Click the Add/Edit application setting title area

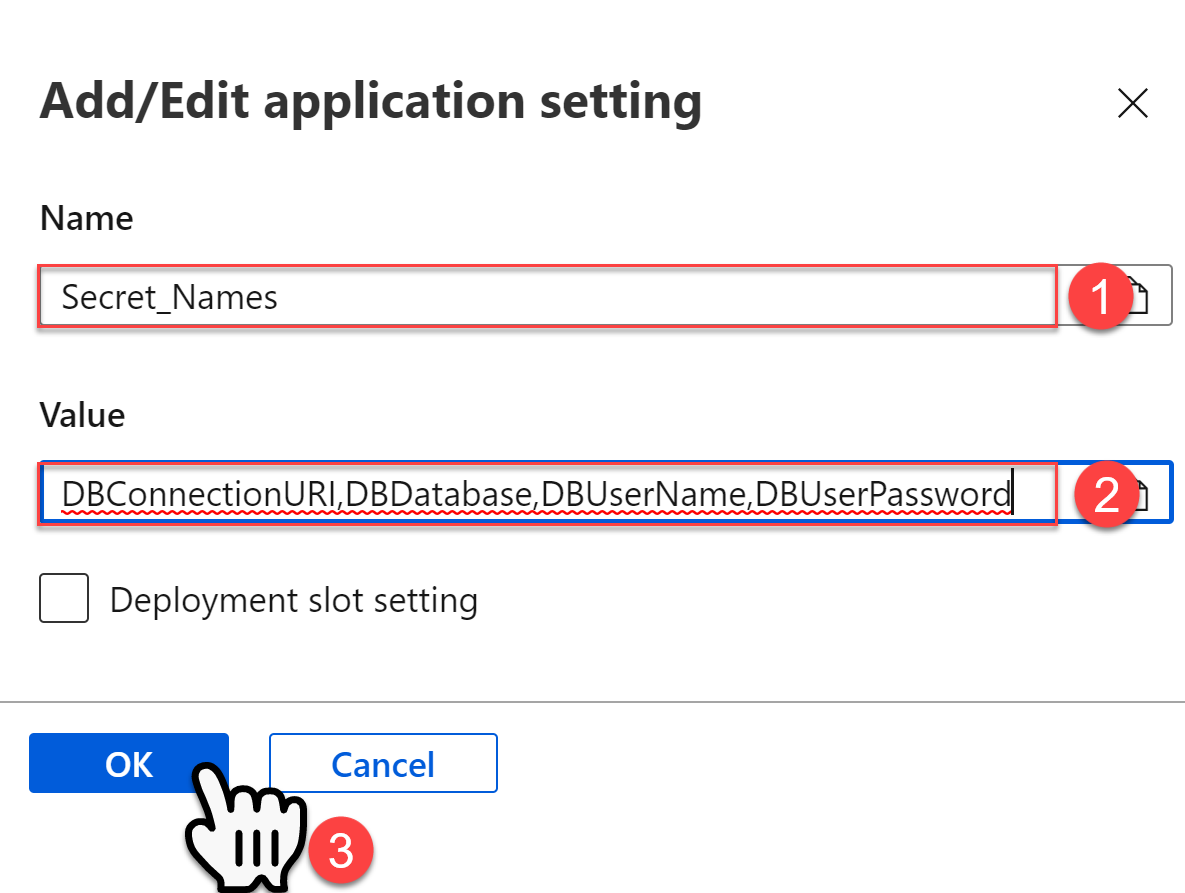(x=370, y=100)
